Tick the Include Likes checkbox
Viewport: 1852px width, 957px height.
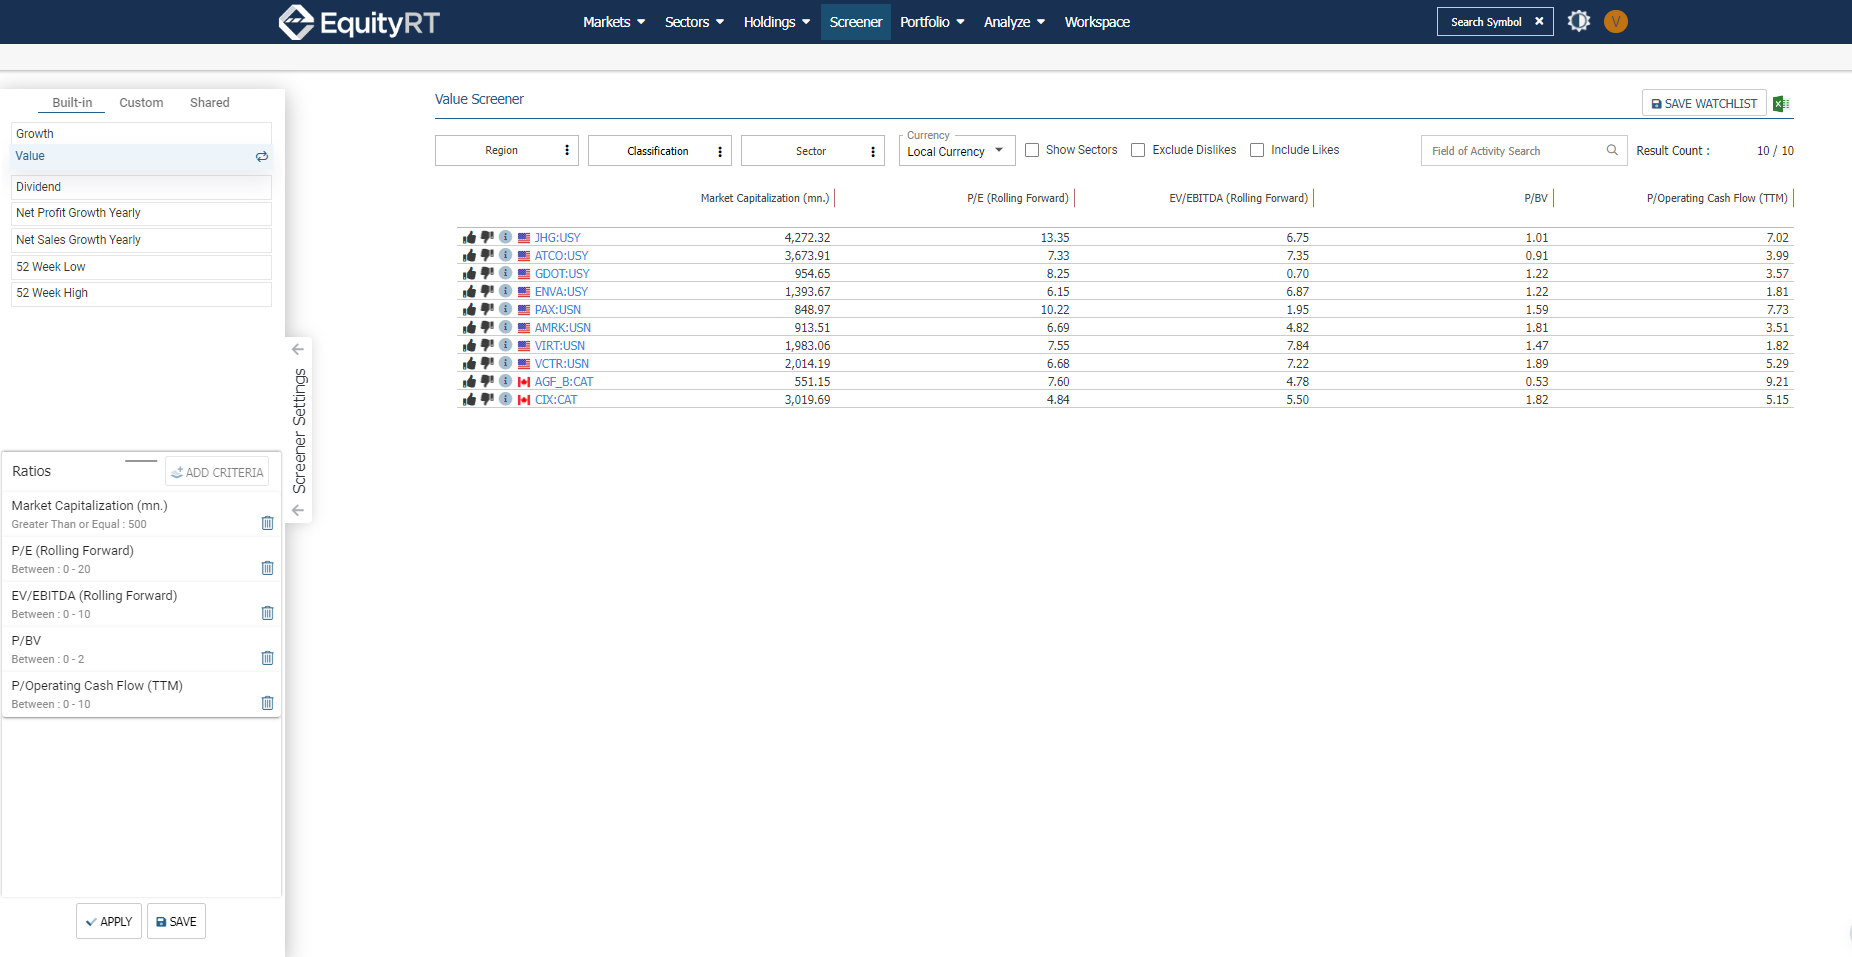1257,150
